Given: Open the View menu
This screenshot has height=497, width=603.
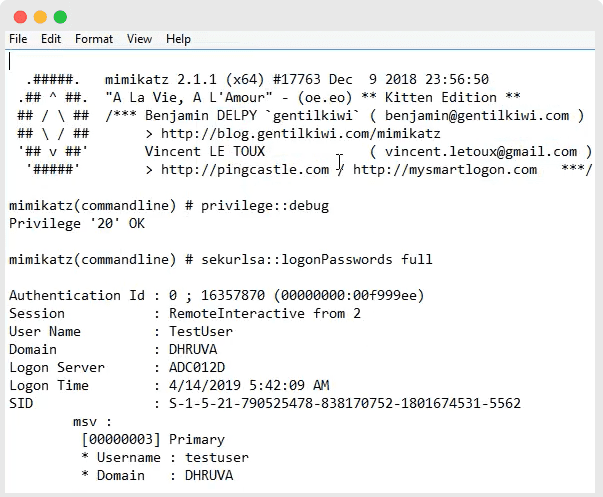Looking at the screenshot, I should 139,39.
